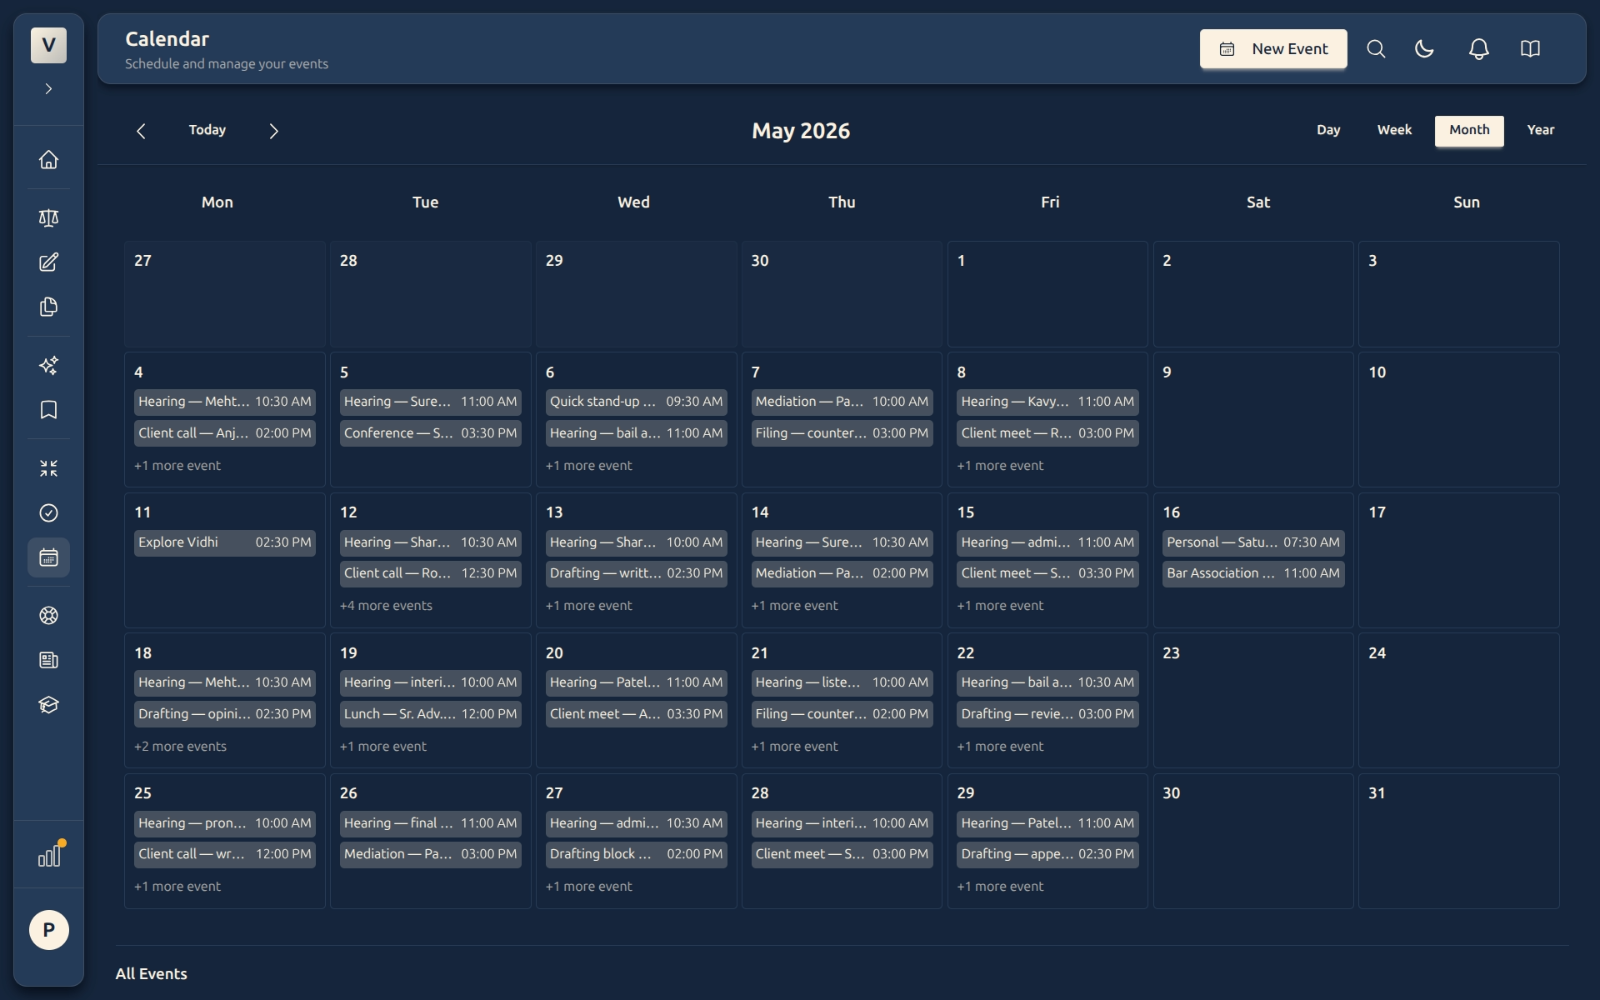Open the P profile avatar
Image resolution: width=1600 pixels, height=1000 pixels.
click(x=48, y=930)
